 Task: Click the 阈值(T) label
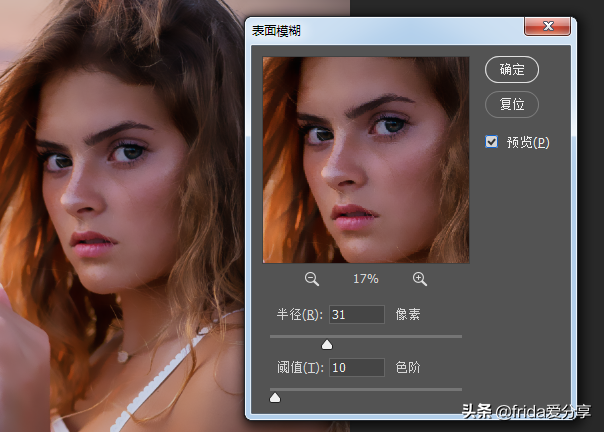298,368
